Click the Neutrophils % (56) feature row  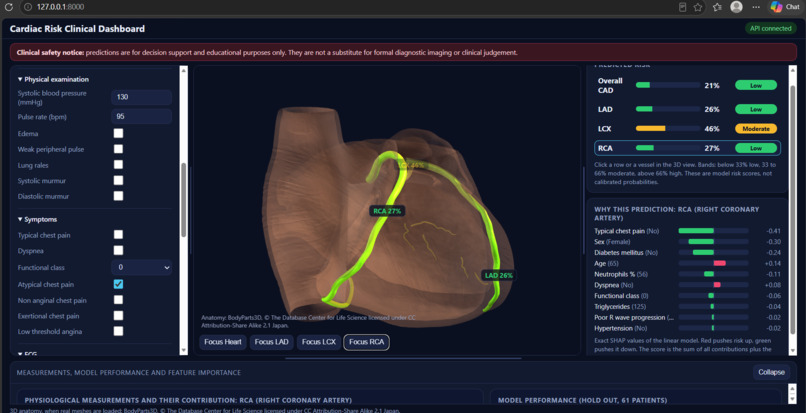coord(687,274)
